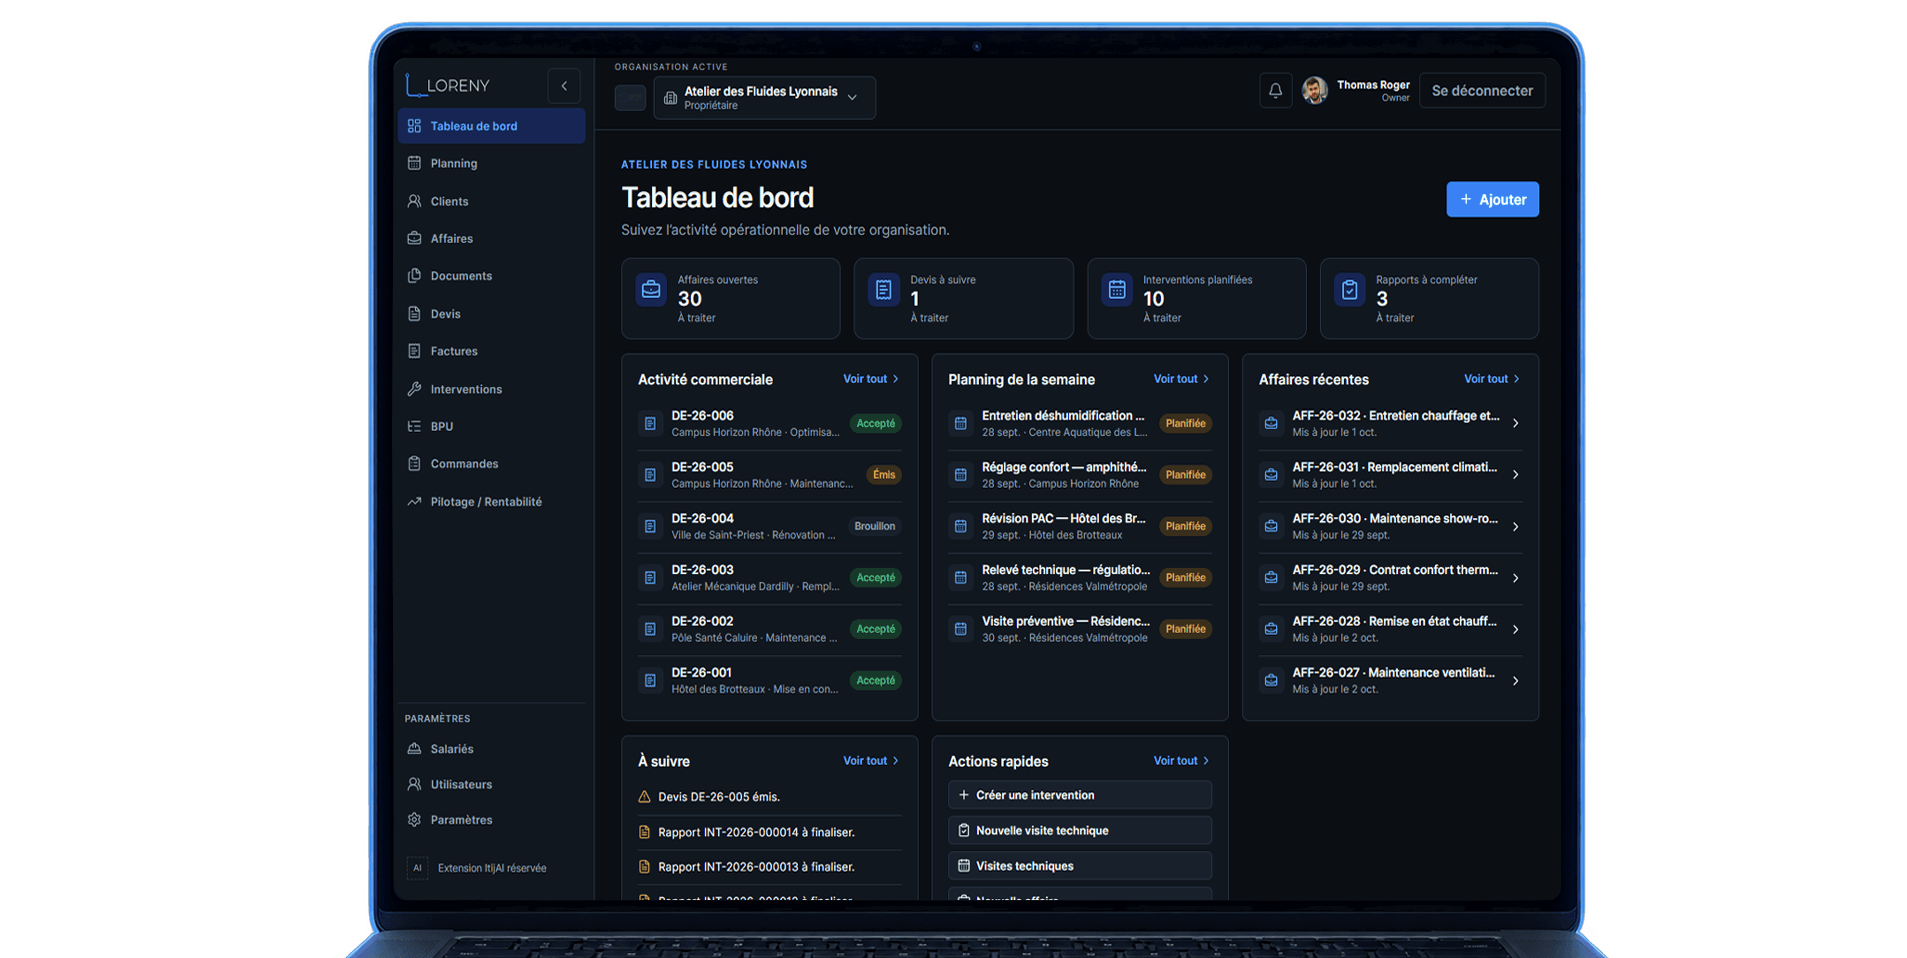Open the AFF-26-031 row chevron
Viewport: 1907px width, 958px height.
tap(1516, 475)
